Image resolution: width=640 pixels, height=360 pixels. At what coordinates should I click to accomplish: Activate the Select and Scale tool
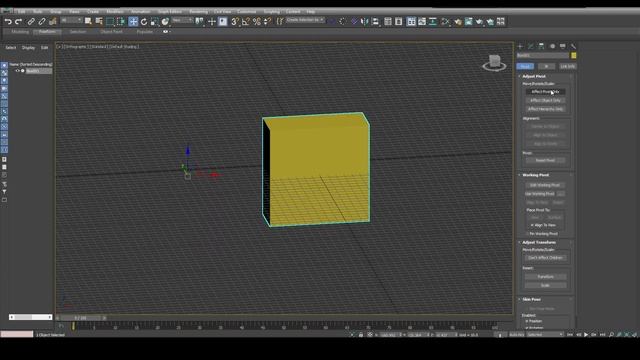point(154,22)
